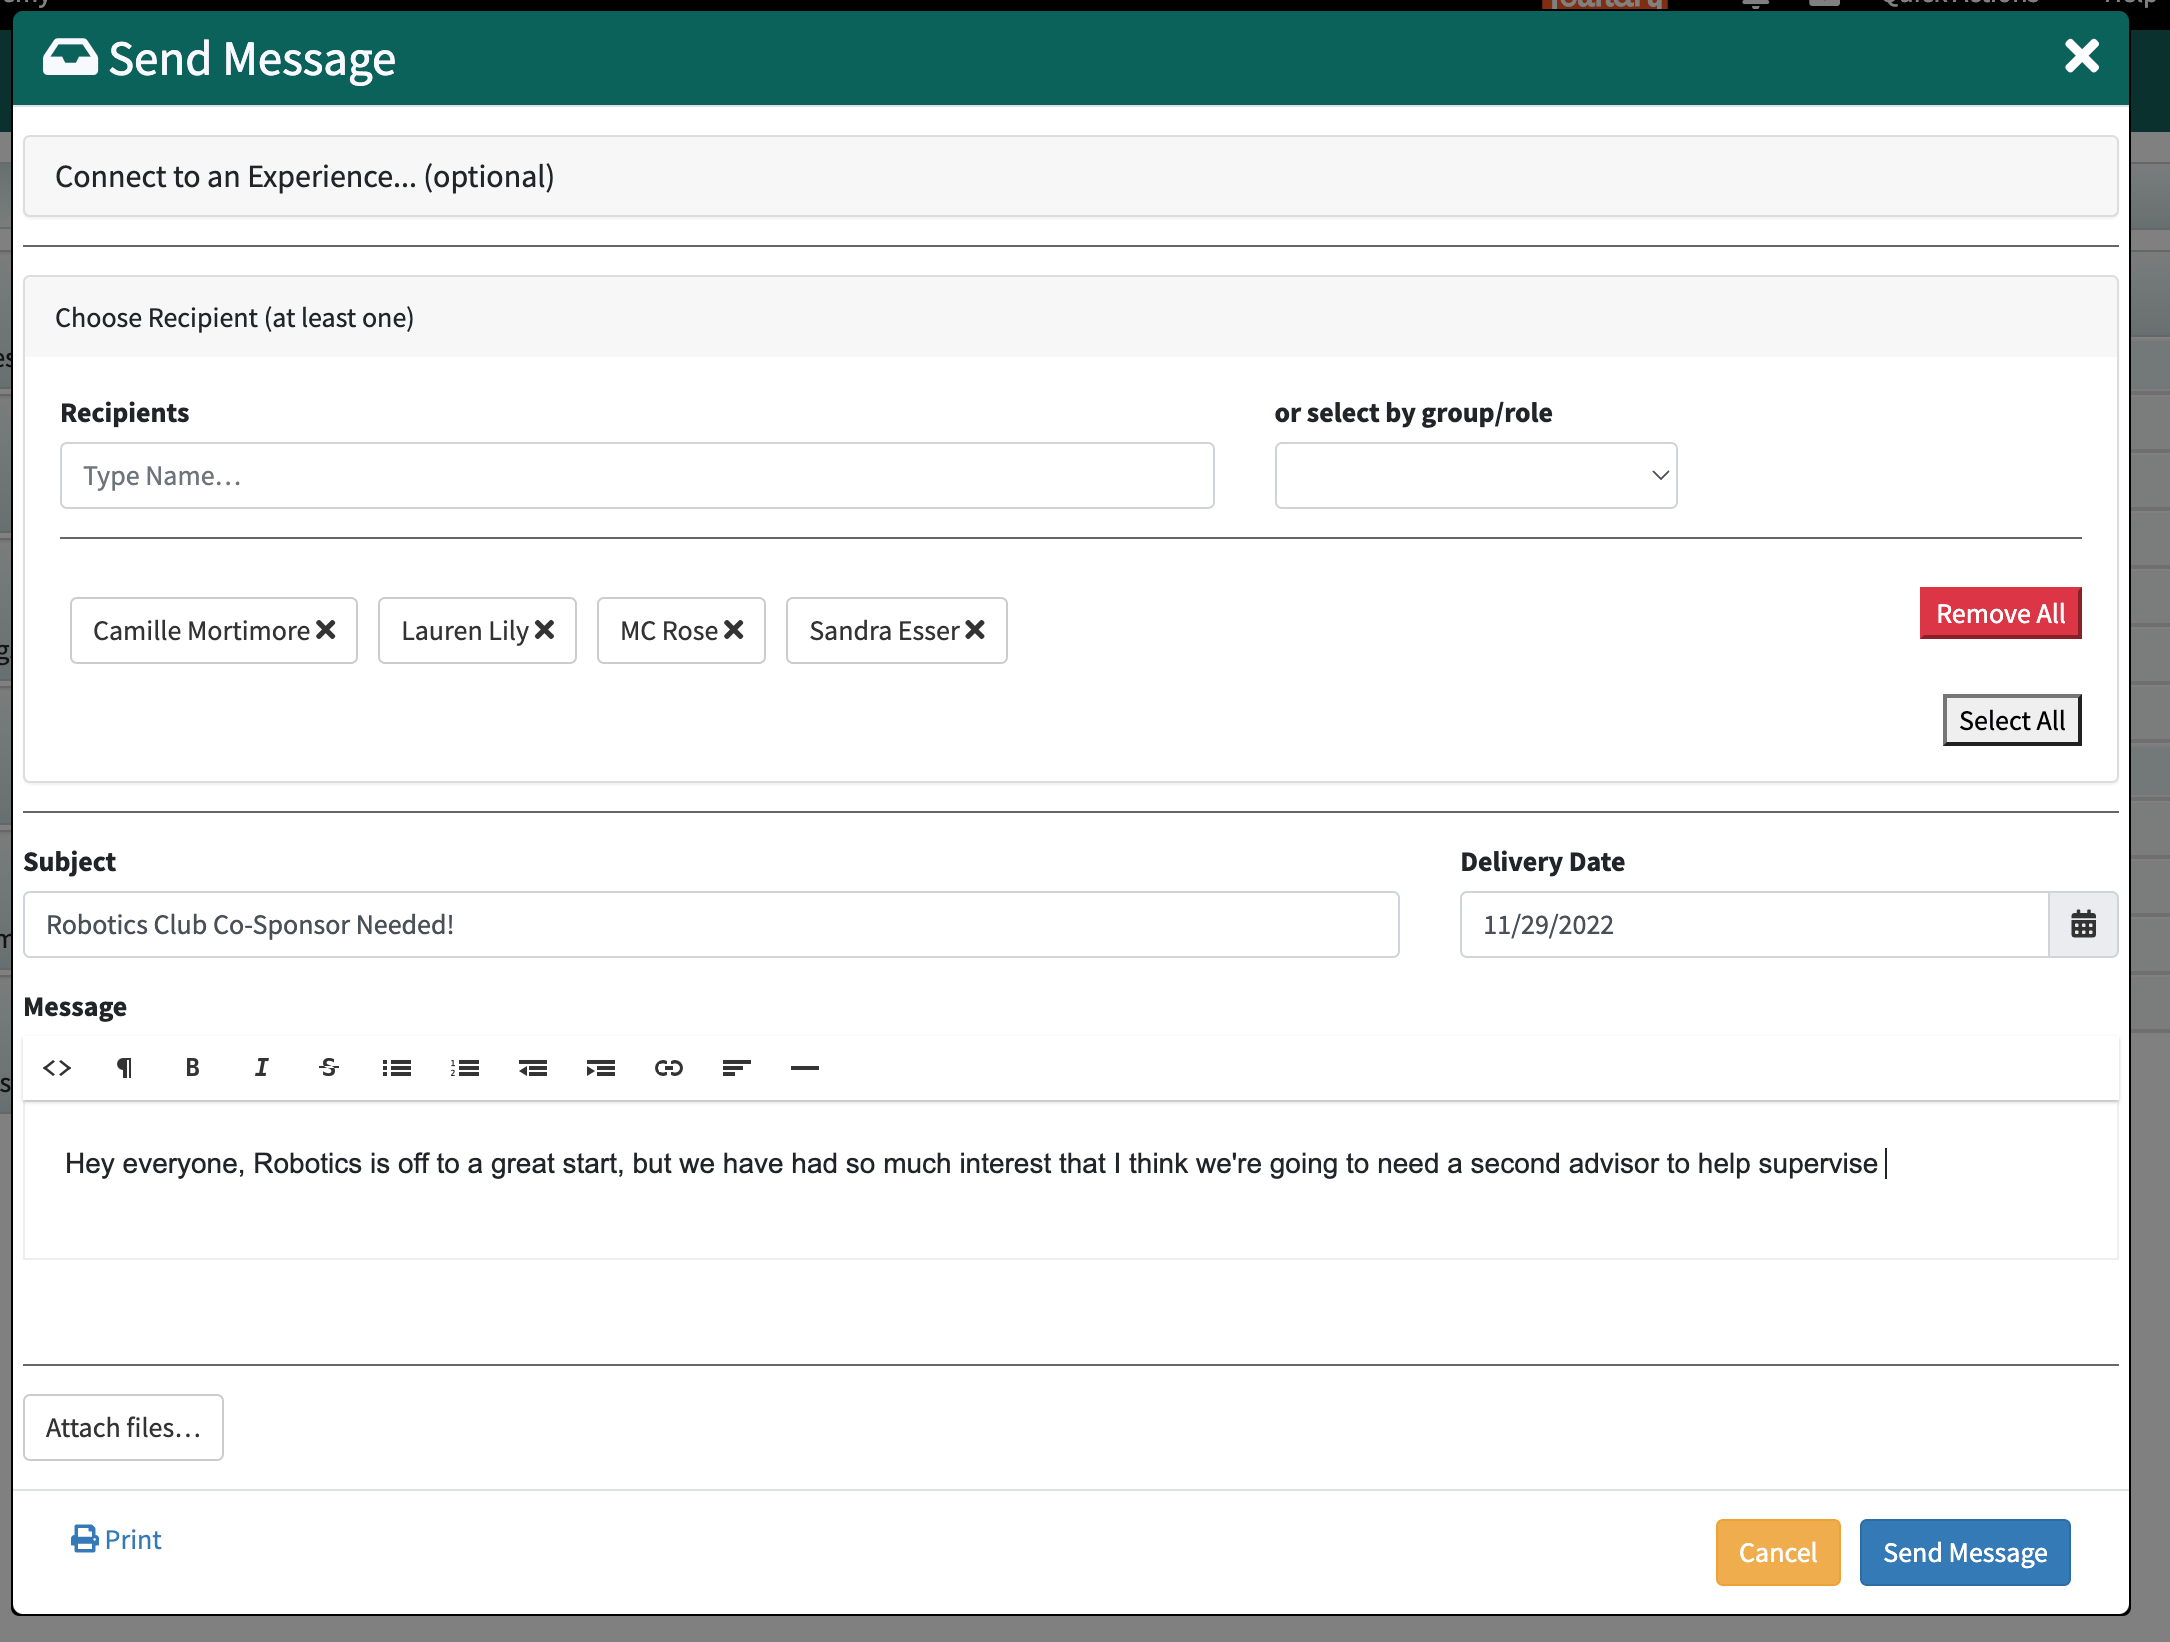Image resolution: width=2170 pixels, height=1642 pixels.
Task: Remove MC Rose recipient chip
Action: 734,630
